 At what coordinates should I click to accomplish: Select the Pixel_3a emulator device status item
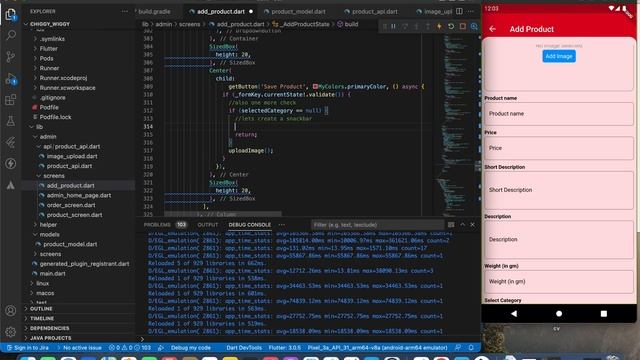(x=378, y=348)
